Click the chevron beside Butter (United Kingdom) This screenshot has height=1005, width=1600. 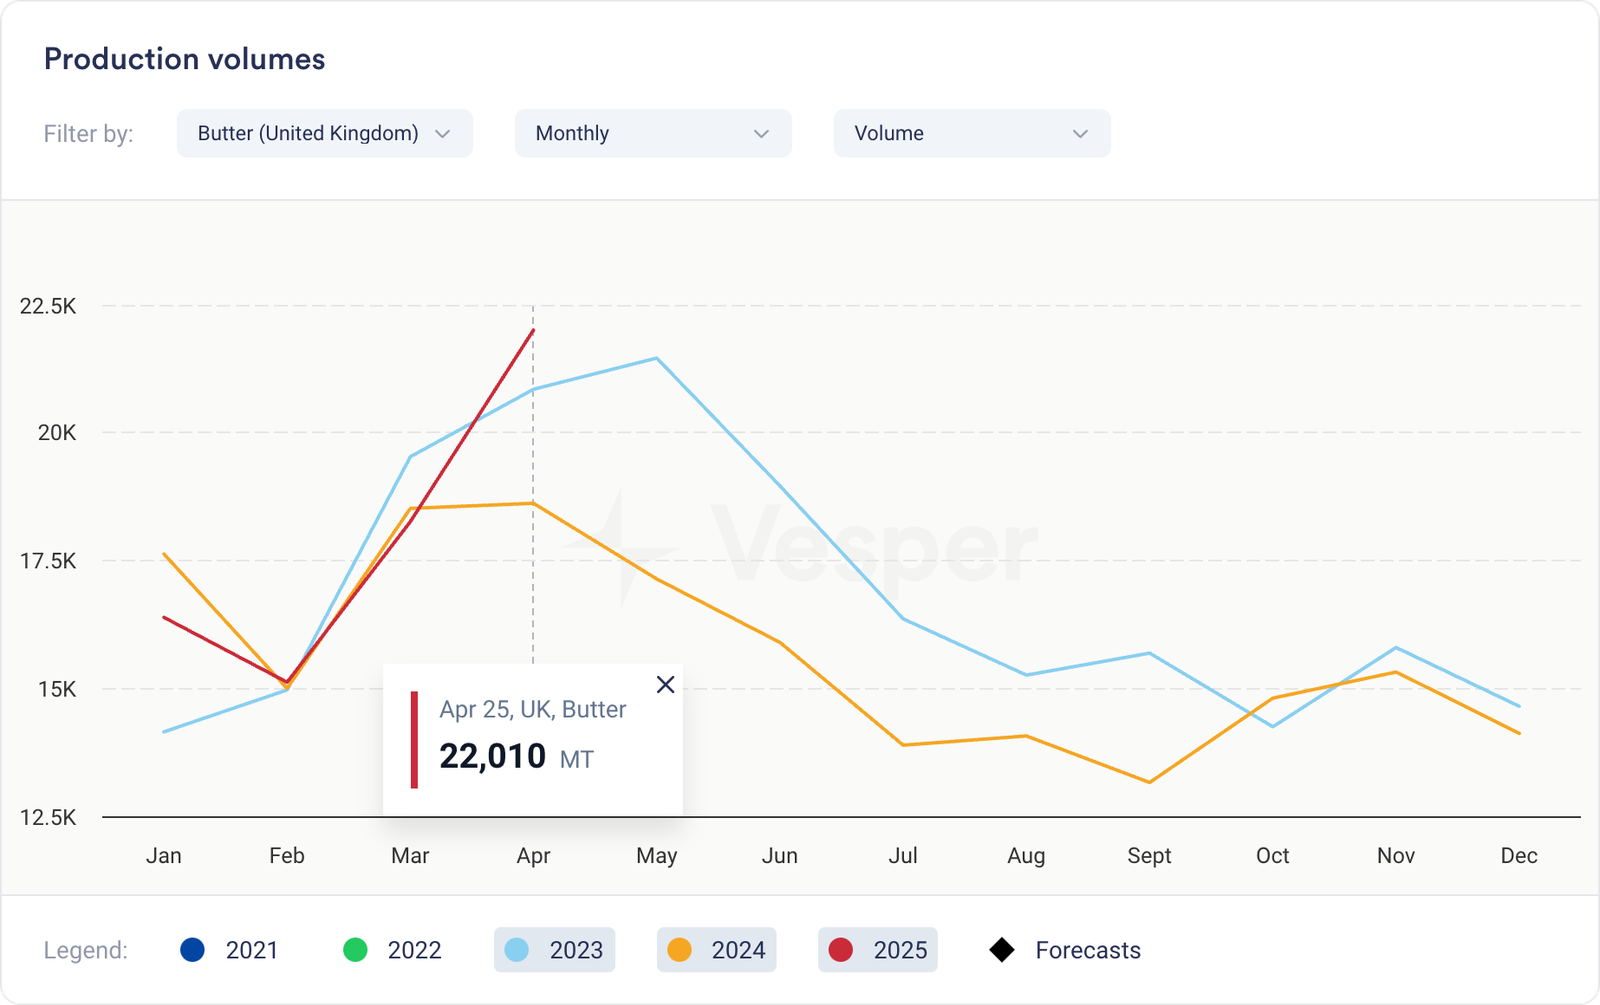(443, 134)
